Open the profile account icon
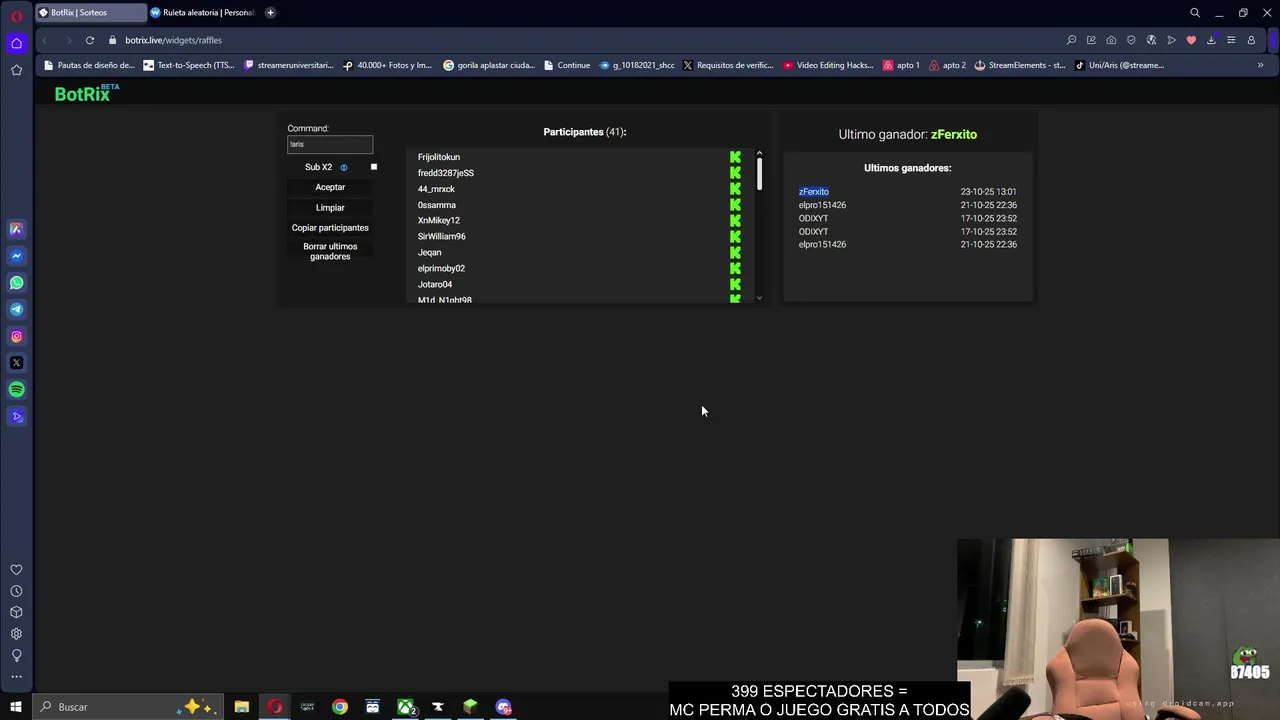The width and height of the screenshot is (1280, 720). coord(1251,40)
